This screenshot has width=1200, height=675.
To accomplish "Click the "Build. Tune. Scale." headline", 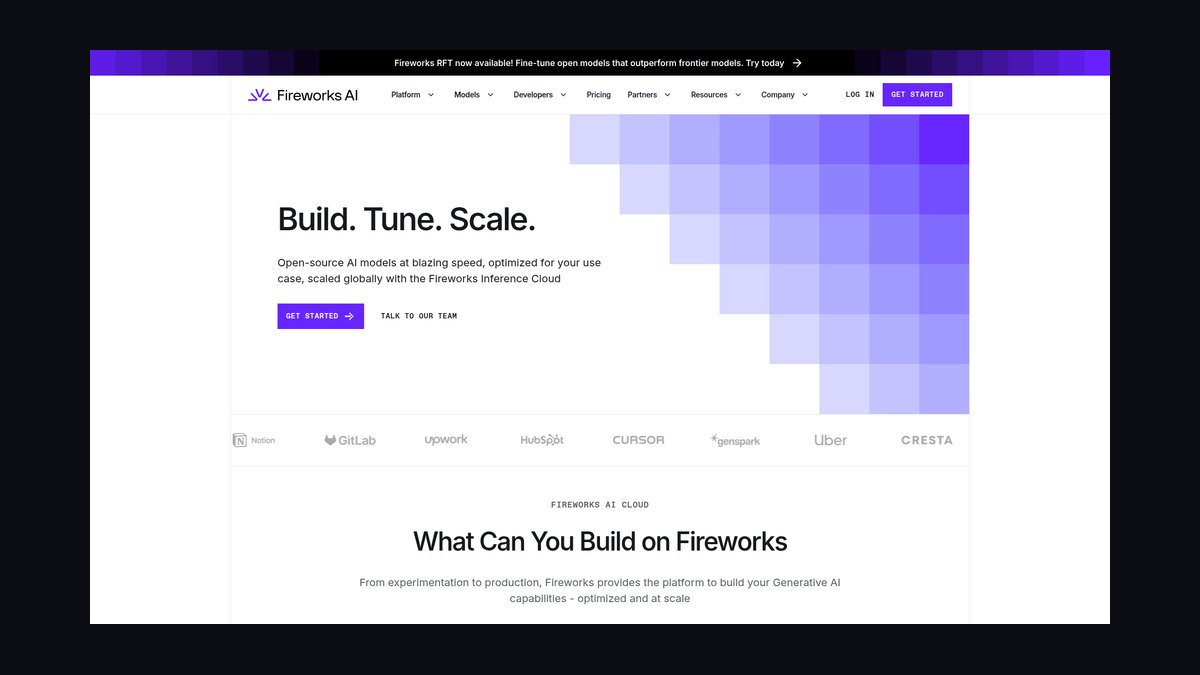I will pyautogui.click(x=406, y=219).
